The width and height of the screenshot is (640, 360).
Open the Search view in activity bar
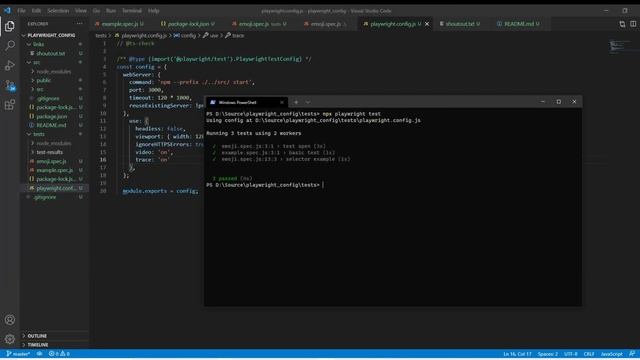[9, 45]
